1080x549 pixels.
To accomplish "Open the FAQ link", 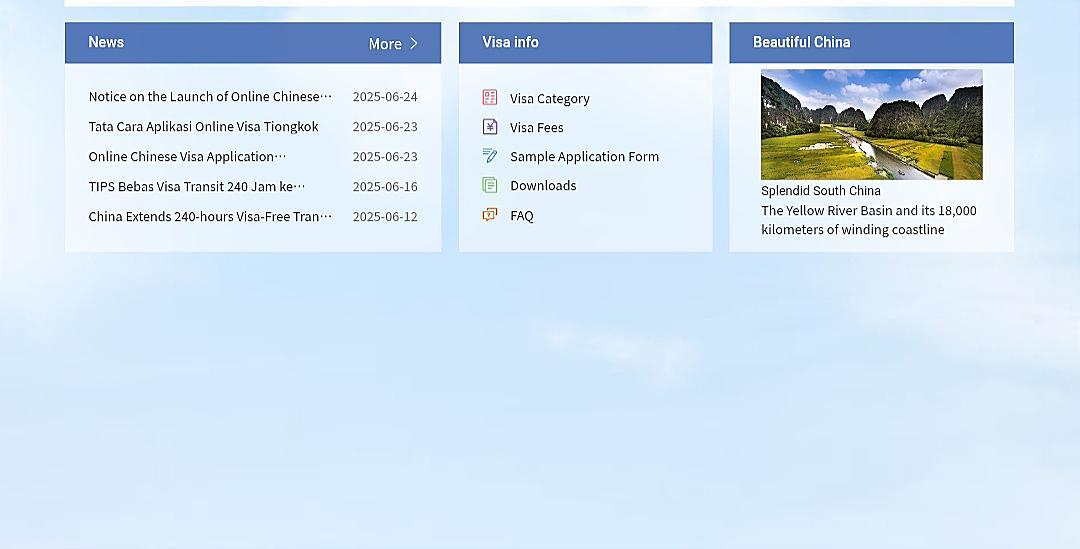I will (521, 216).
